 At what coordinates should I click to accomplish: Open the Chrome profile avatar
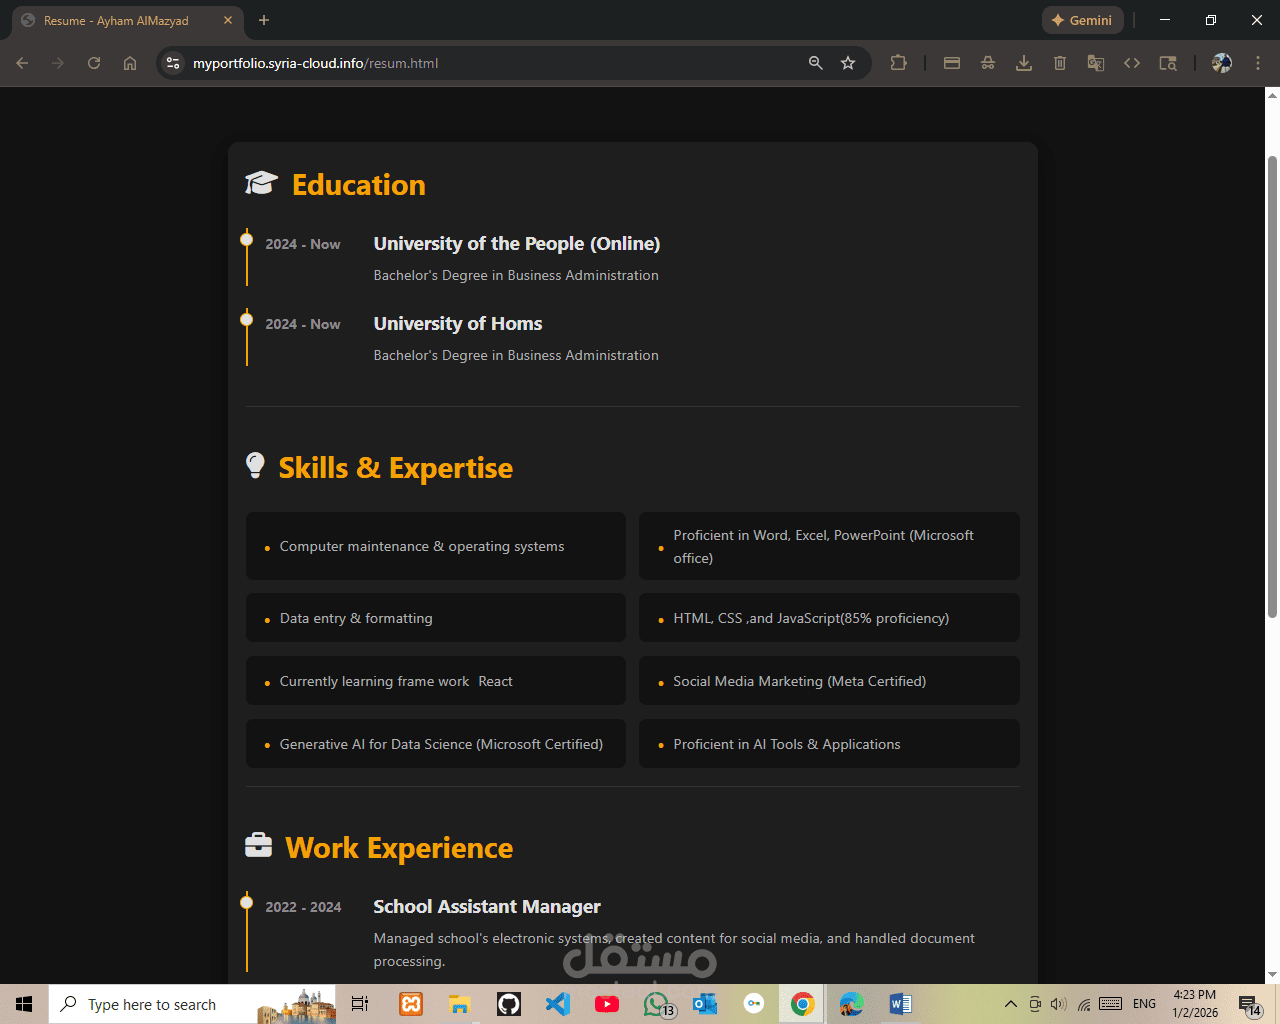(x=1222, y=63)
